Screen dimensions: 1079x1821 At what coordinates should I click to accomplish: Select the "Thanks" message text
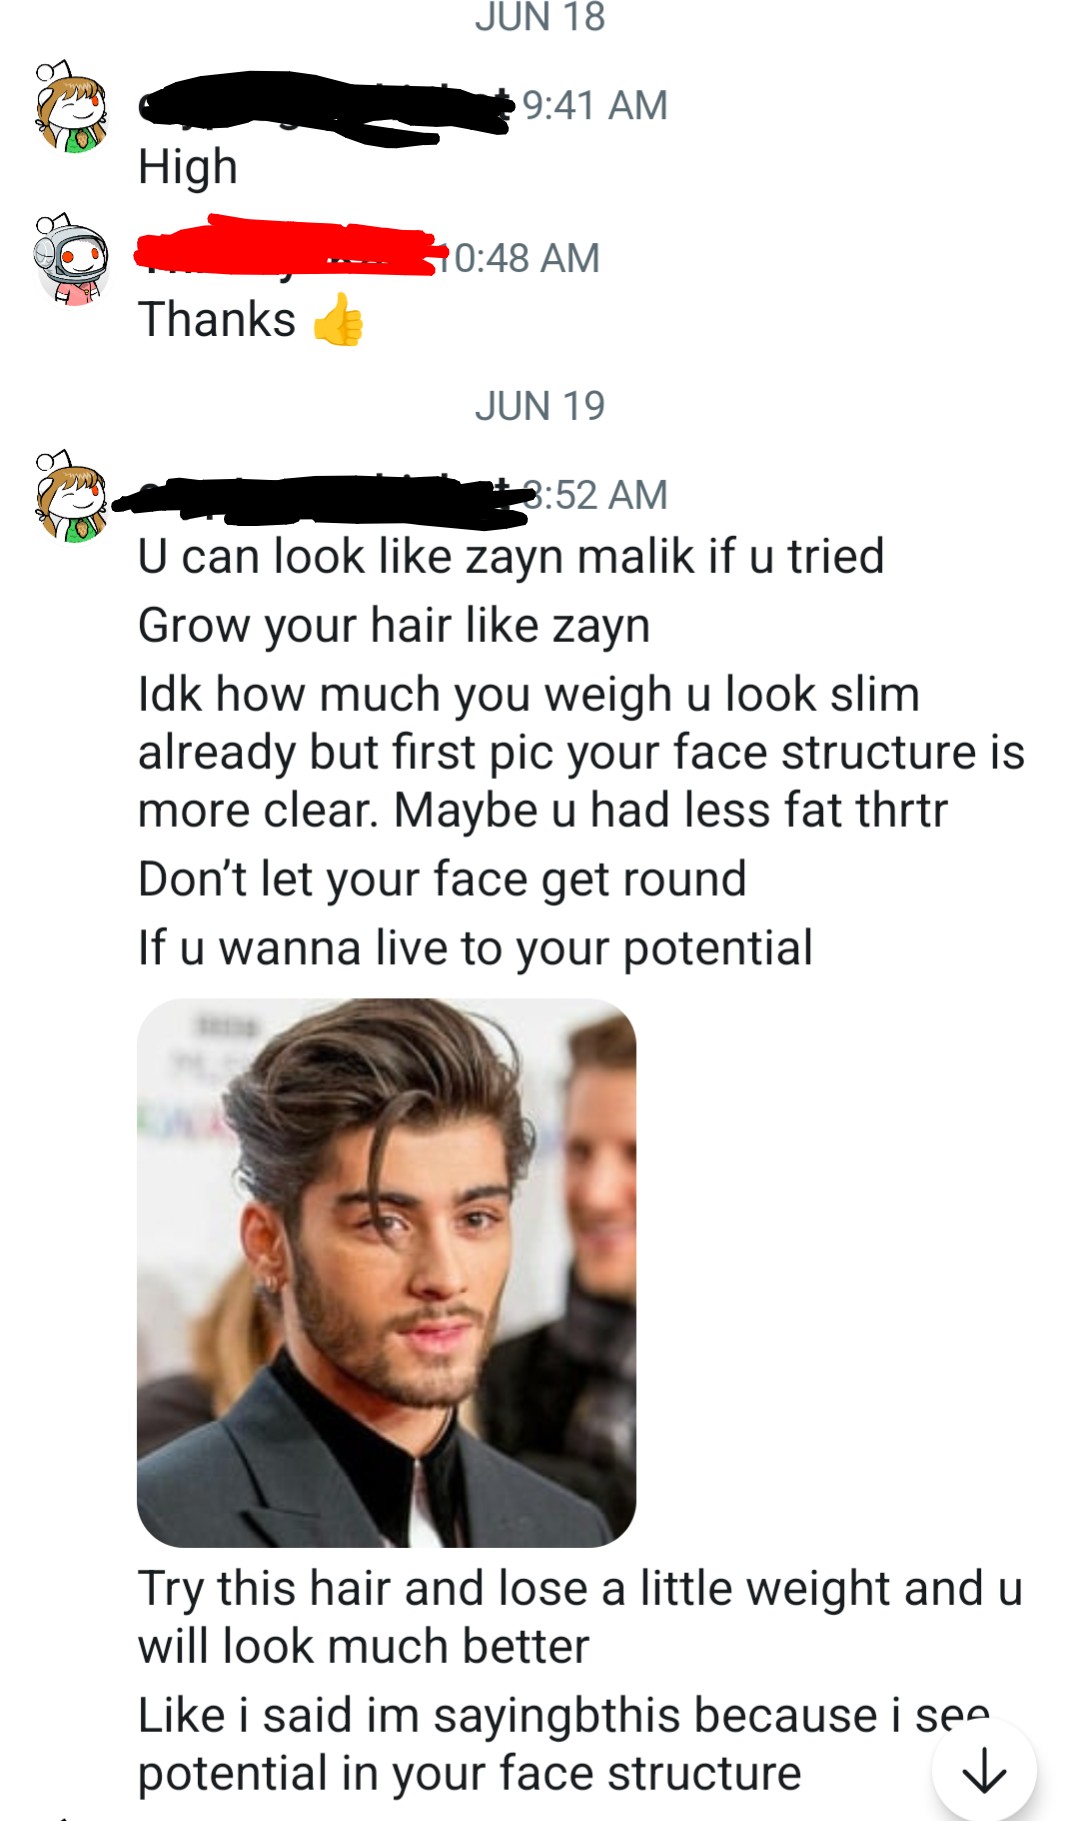click(x=217, y=320)
